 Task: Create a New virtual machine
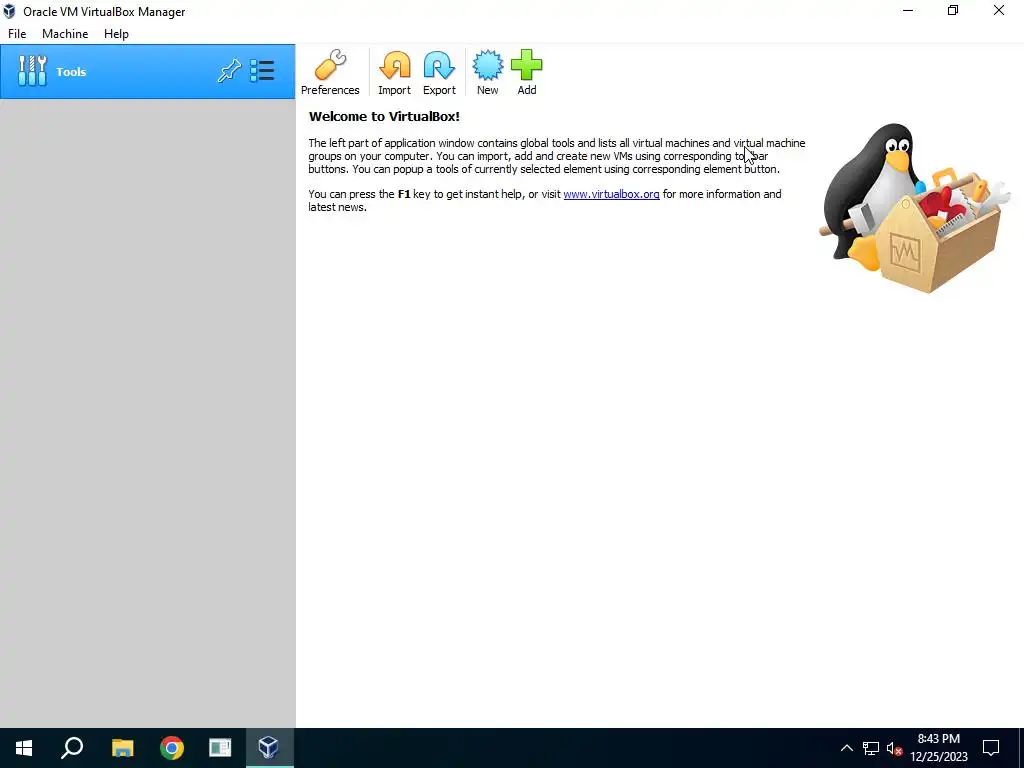pos(487,72)
